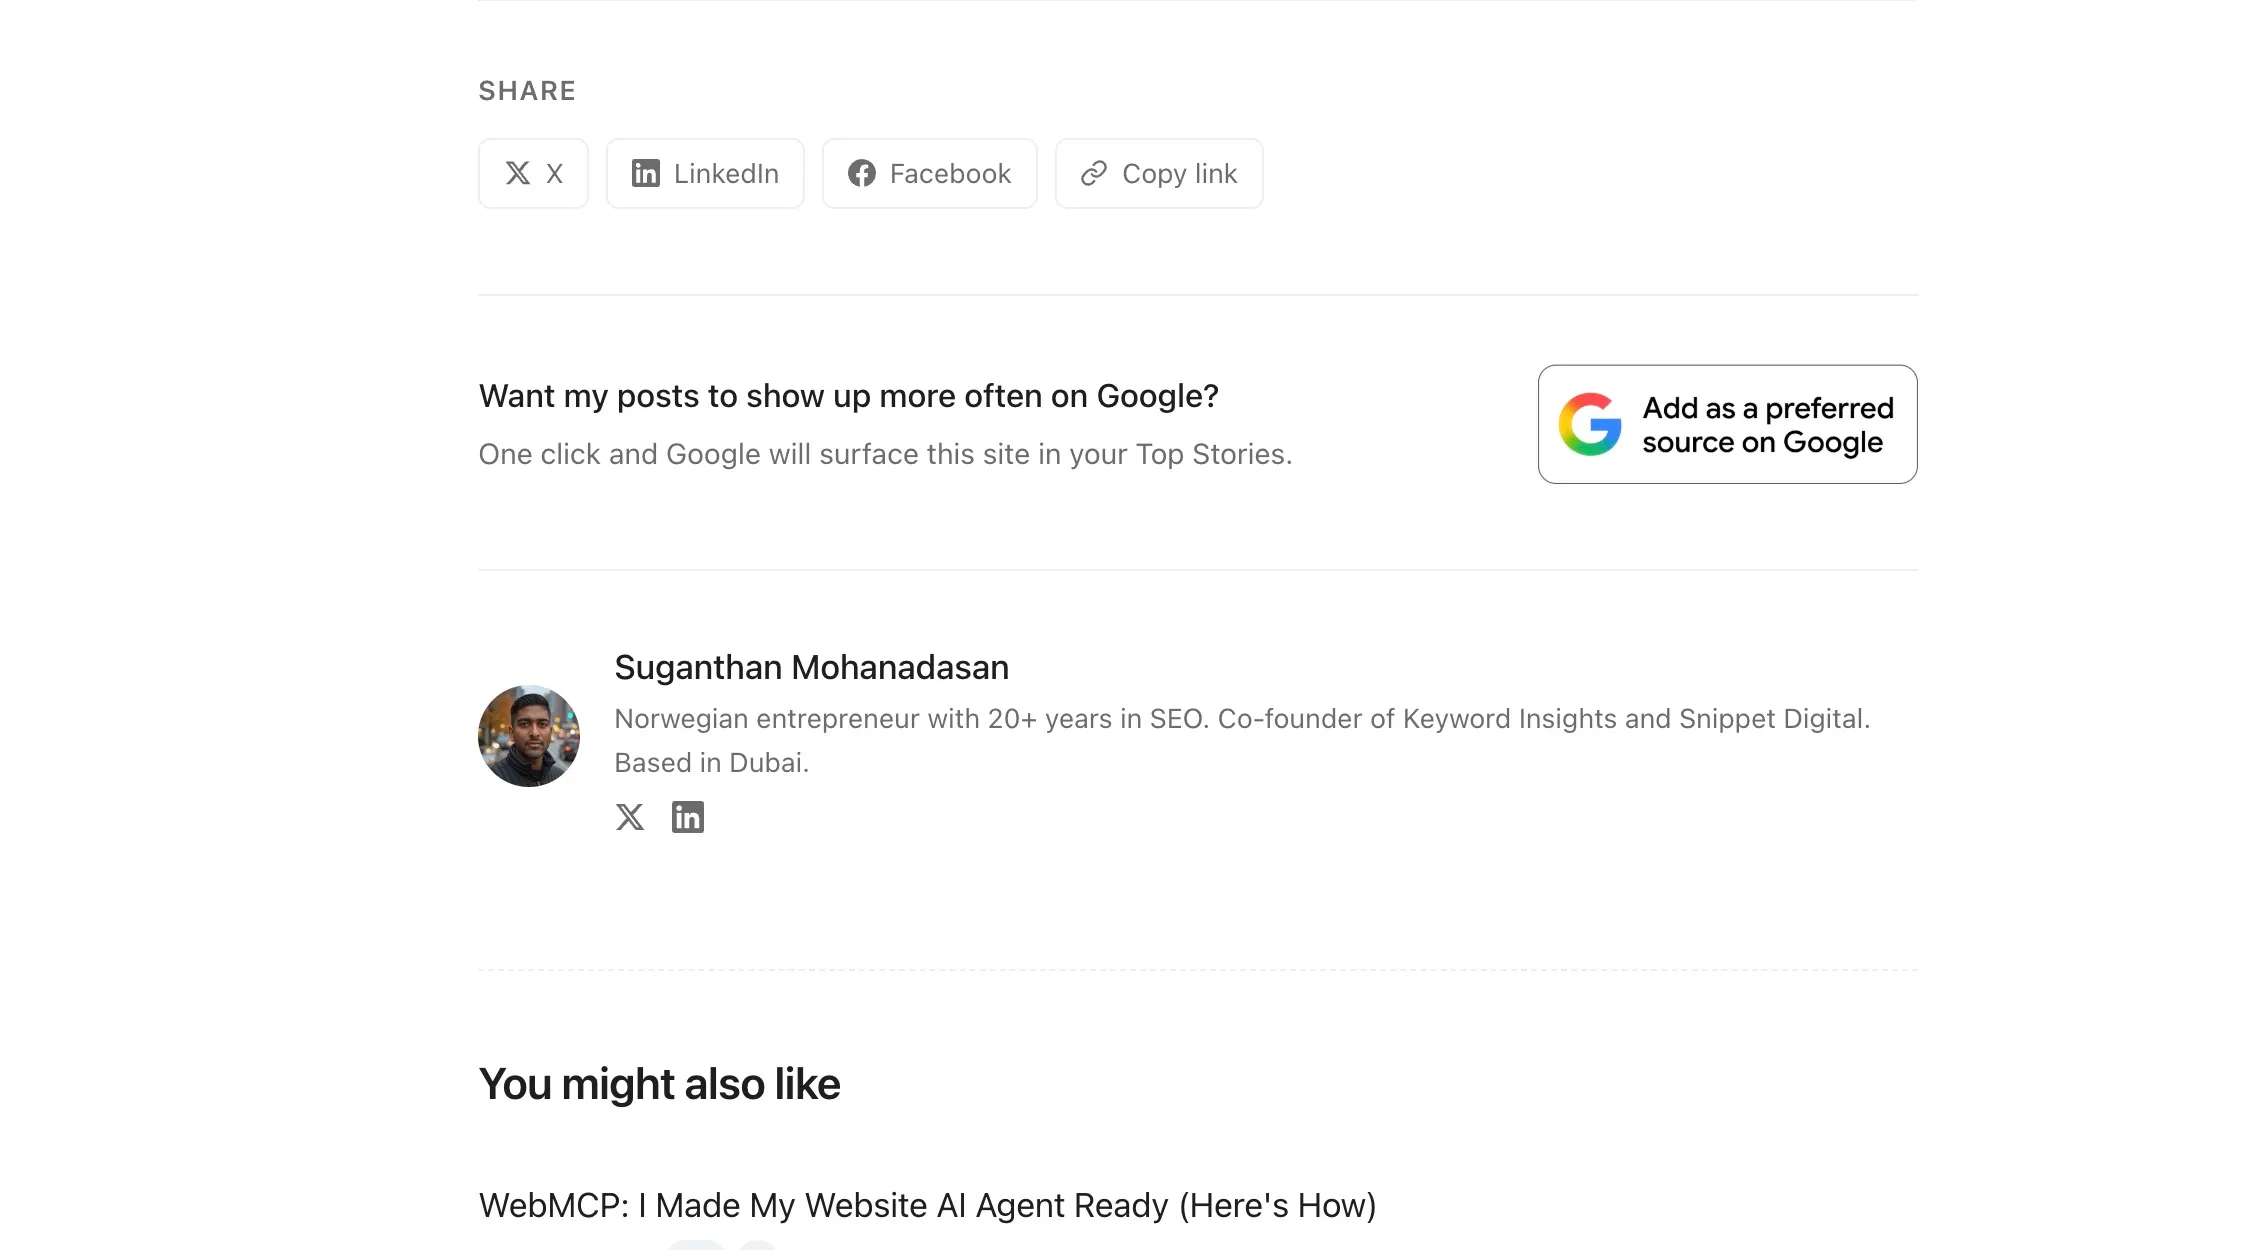Open the author name Suganthan Mohanadasan
Viewport: 2242px width, 1250px height.
[x=811, y=667]
